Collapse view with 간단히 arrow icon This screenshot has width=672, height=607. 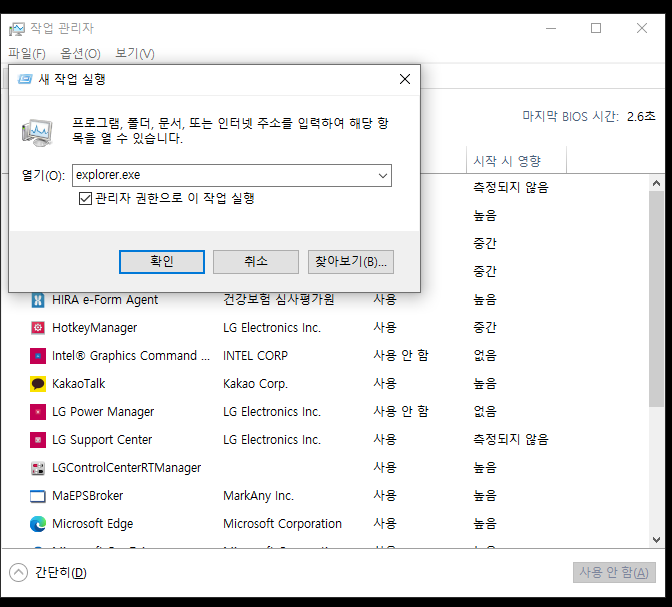pos(18,573)
